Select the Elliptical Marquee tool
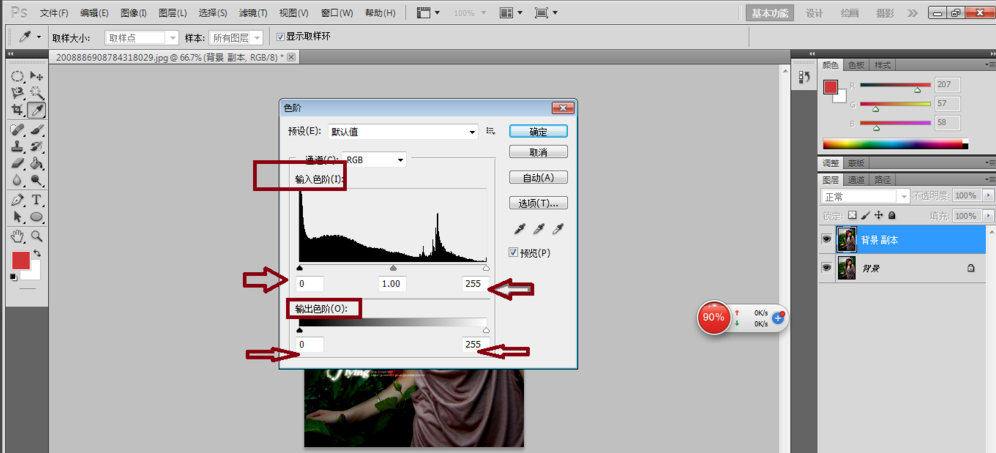Screen dimensions: 996x453 (x=18, y=76)
